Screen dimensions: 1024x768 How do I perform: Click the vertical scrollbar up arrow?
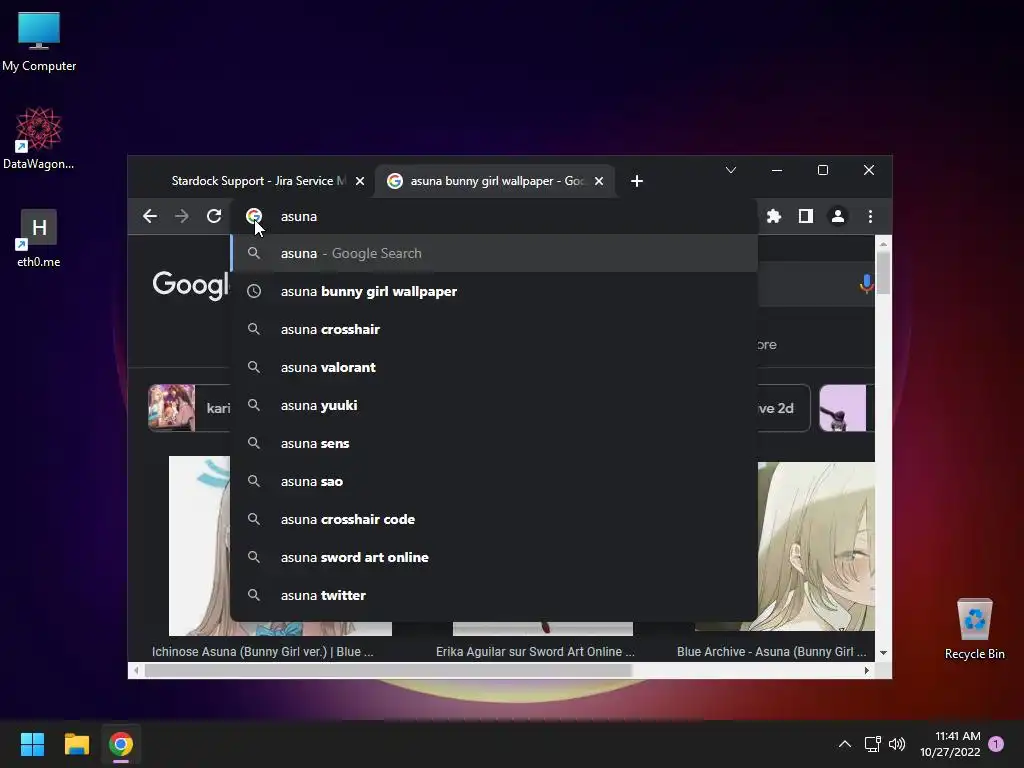pyautogui.click(x=883, y=244)
